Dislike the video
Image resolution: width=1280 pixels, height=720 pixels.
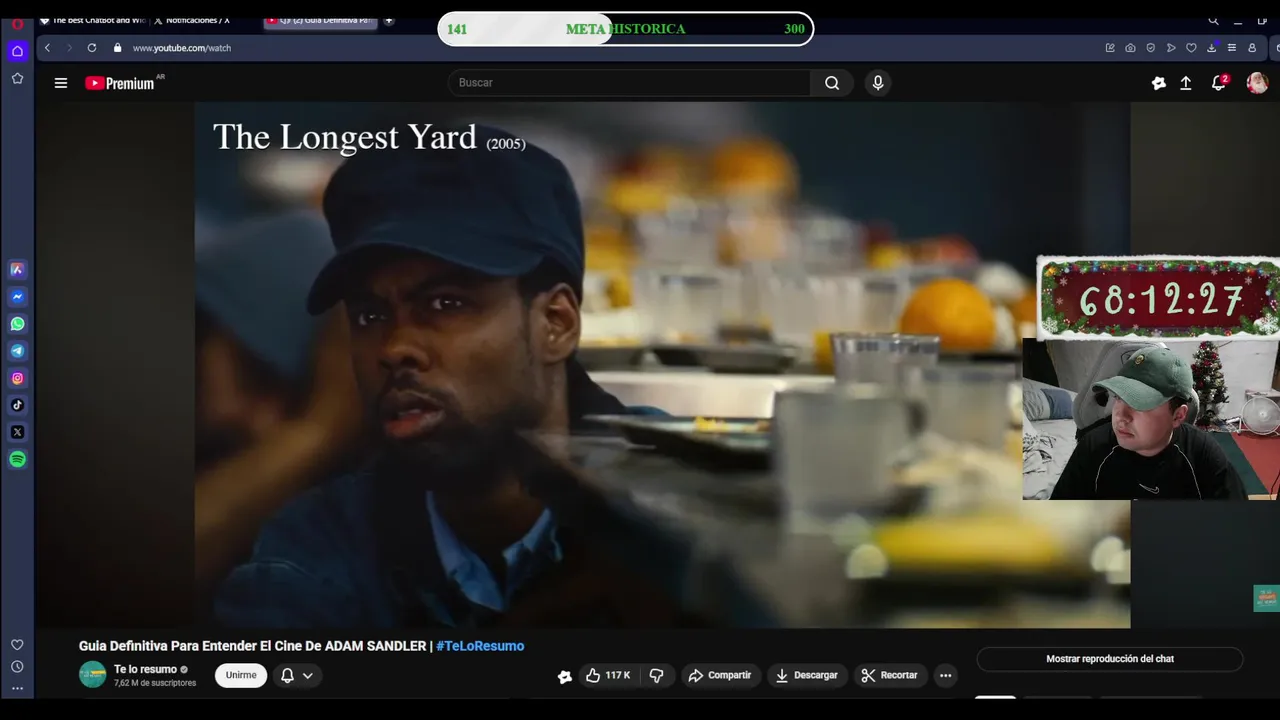pos(656,675)
